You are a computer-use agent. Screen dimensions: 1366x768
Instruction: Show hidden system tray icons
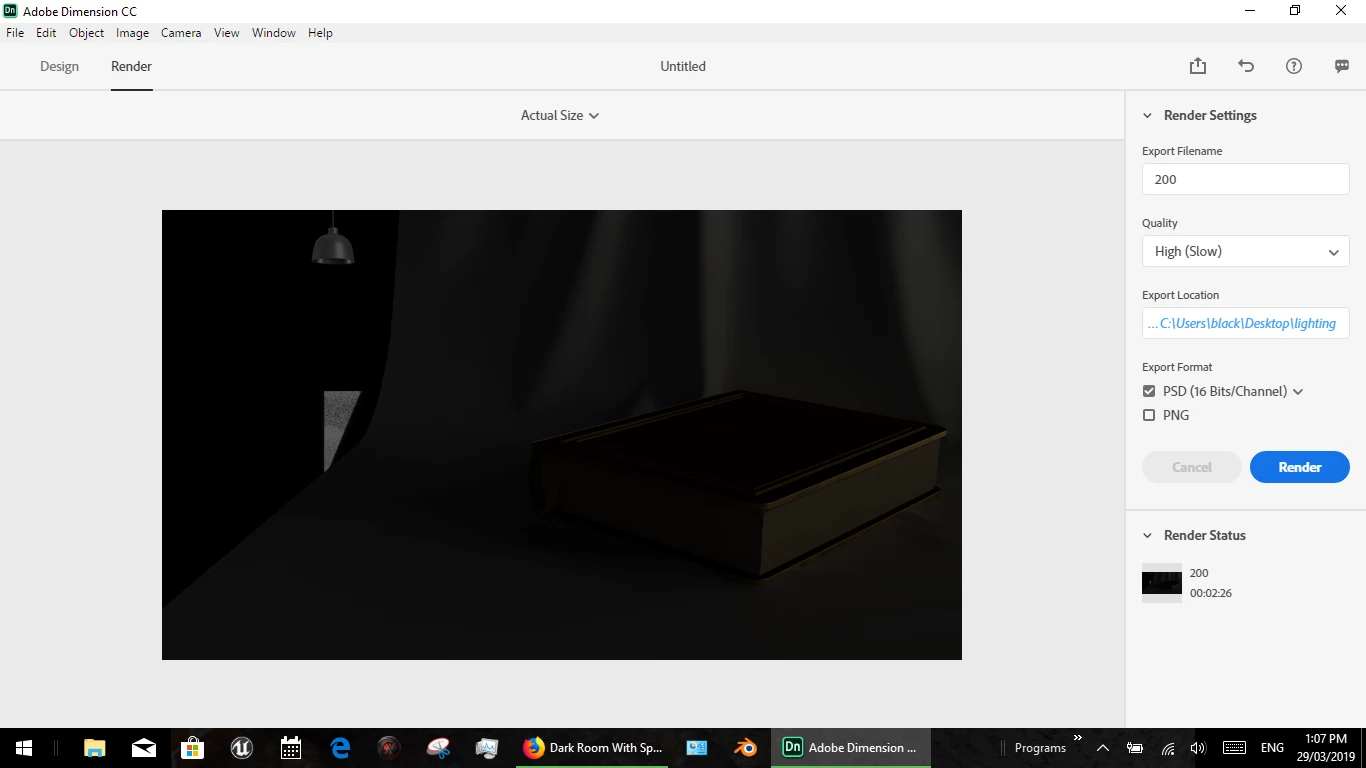pyautogui.click(x=1102, y=747)
